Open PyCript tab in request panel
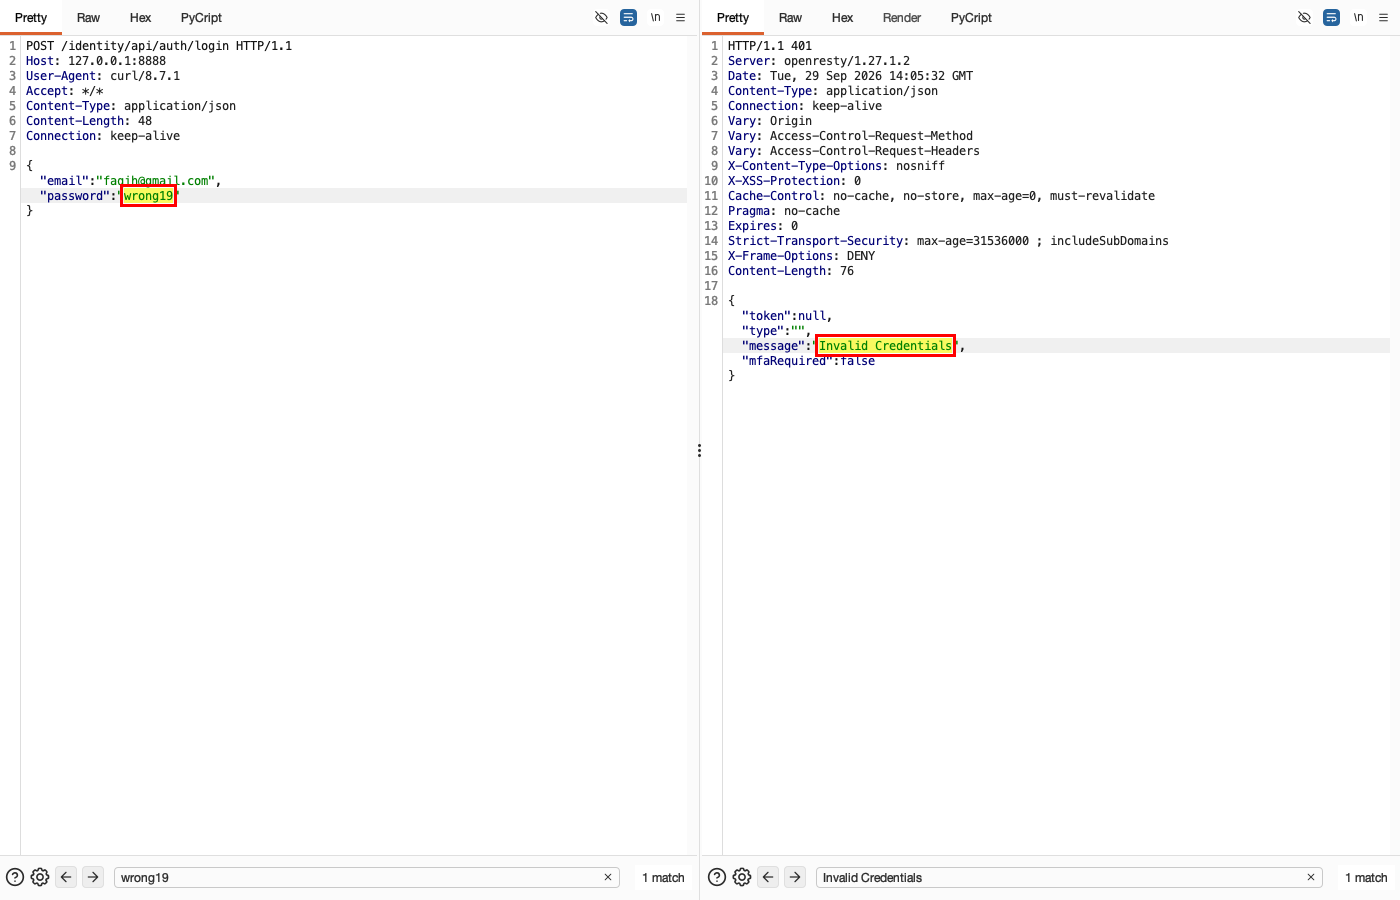 point(201,18)
